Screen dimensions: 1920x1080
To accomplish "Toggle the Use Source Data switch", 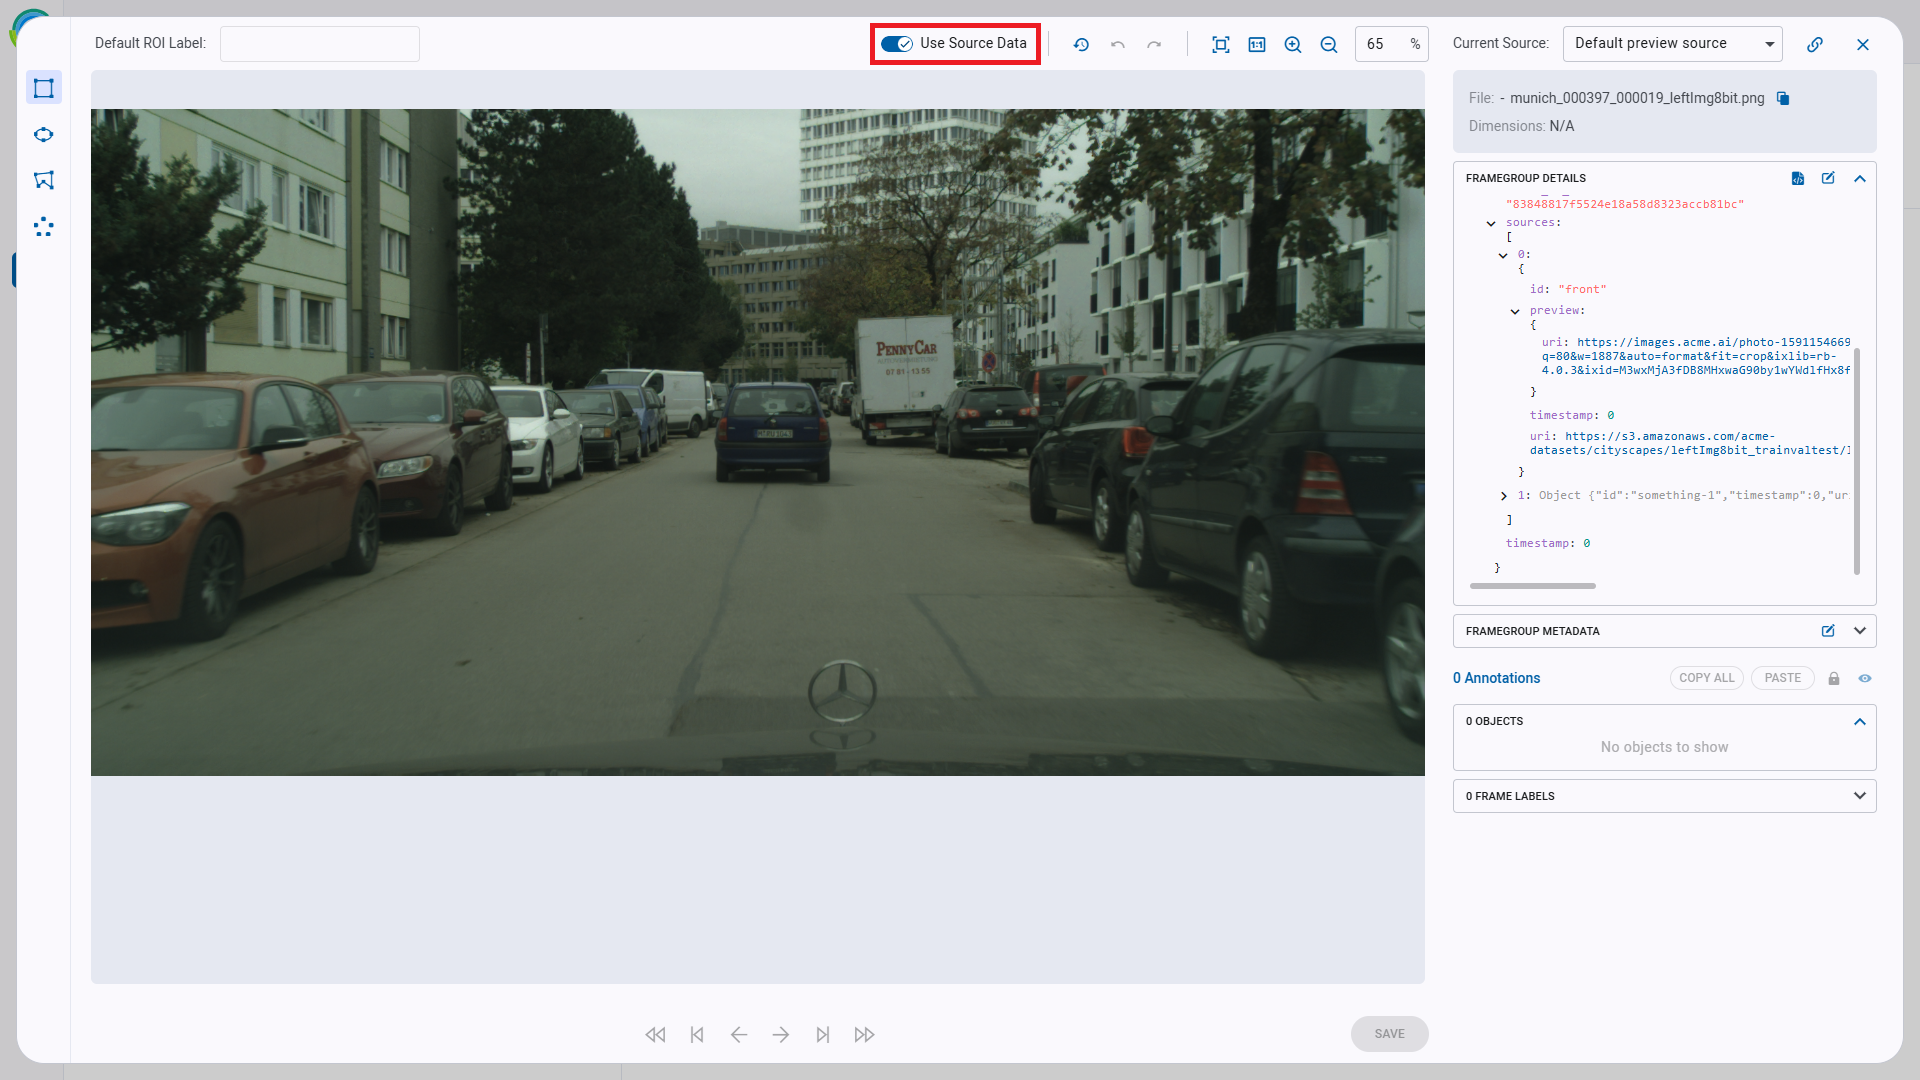I will pyautogui.click(x=895, y=44).
